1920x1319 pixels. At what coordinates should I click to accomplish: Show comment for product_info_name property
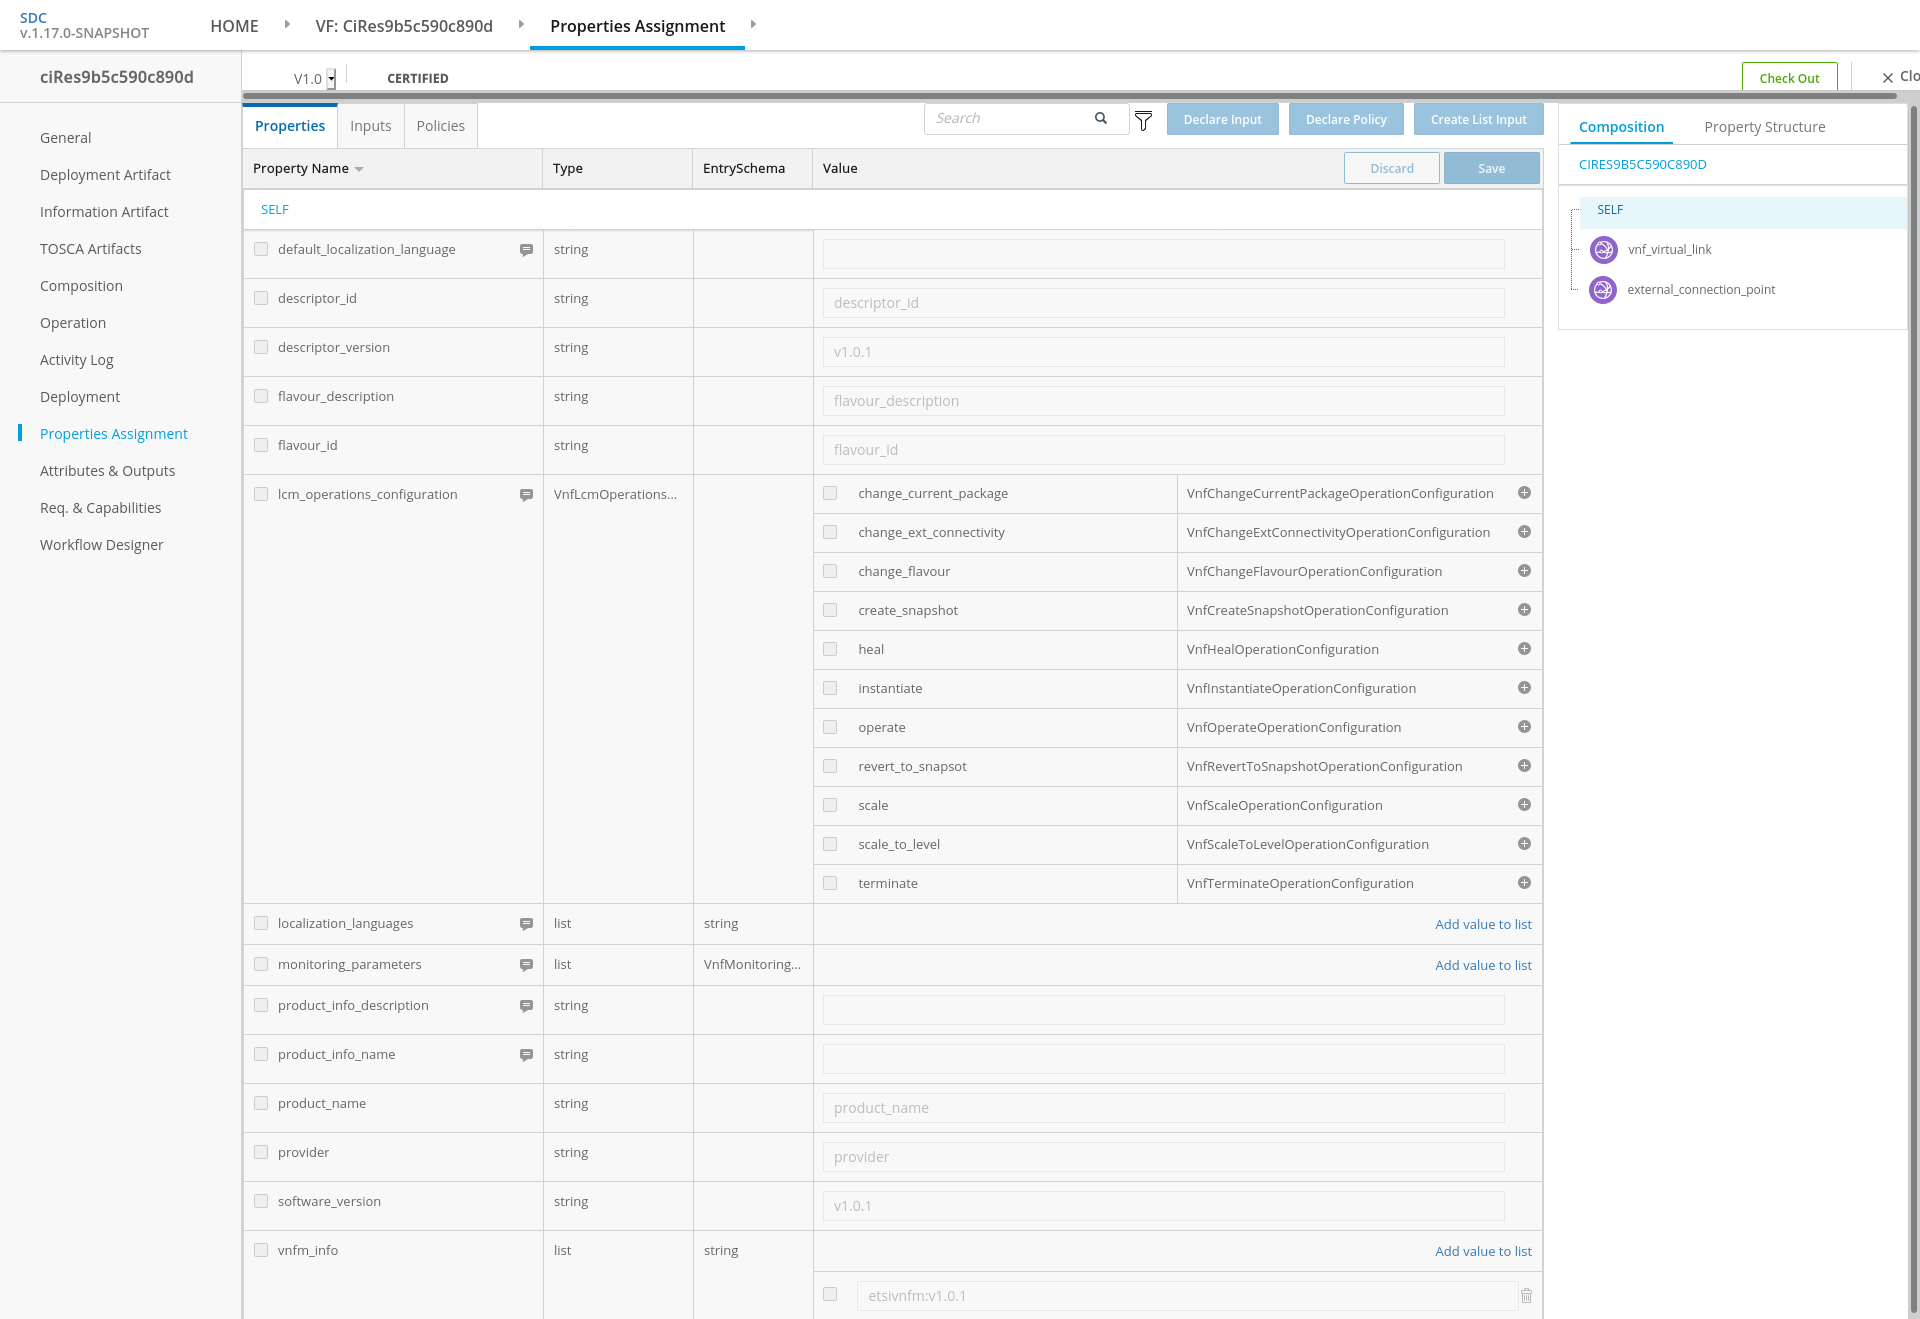(526, 1055)
